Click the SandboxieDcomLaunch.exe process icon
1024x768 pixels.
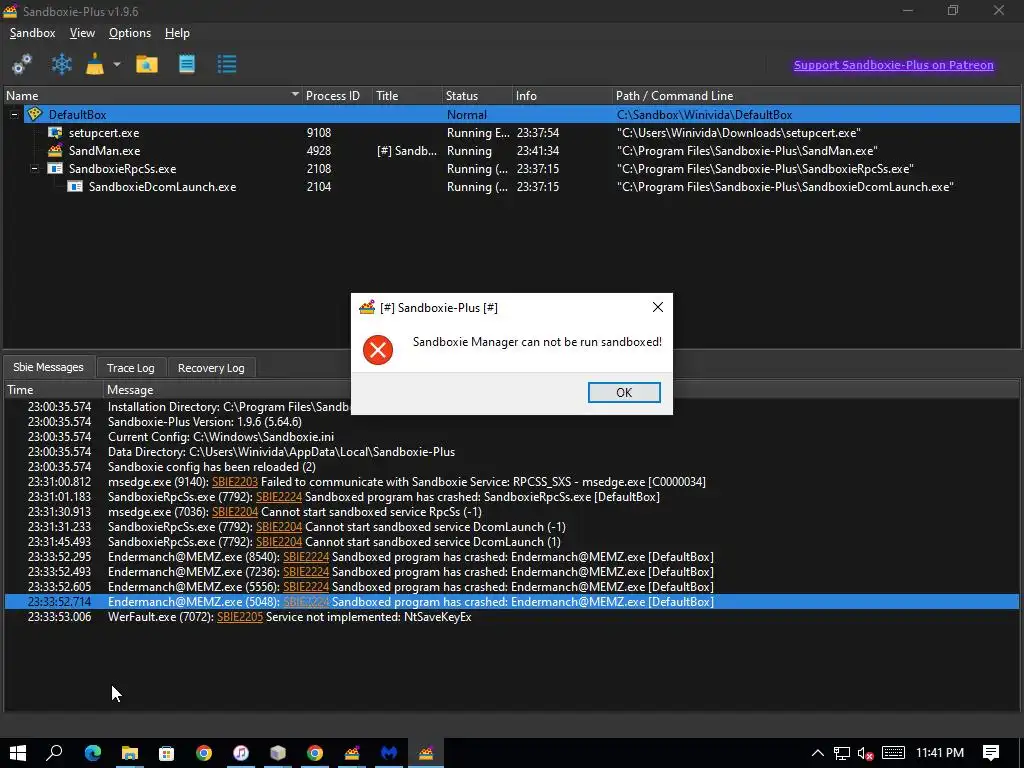pyautogui.click(x=75, y=187)
